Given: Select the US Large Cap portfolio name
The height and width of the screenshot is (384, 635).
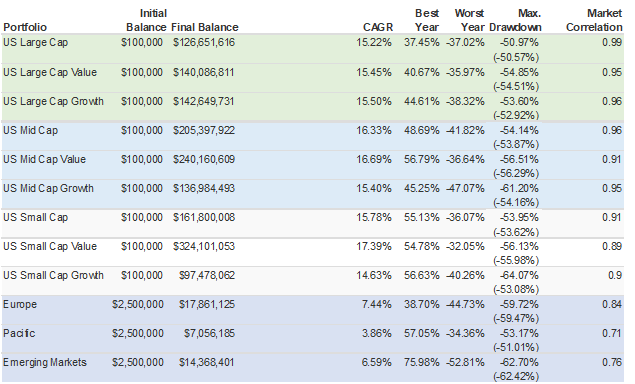Looking at the screenshot, I should tap(36, 43).
